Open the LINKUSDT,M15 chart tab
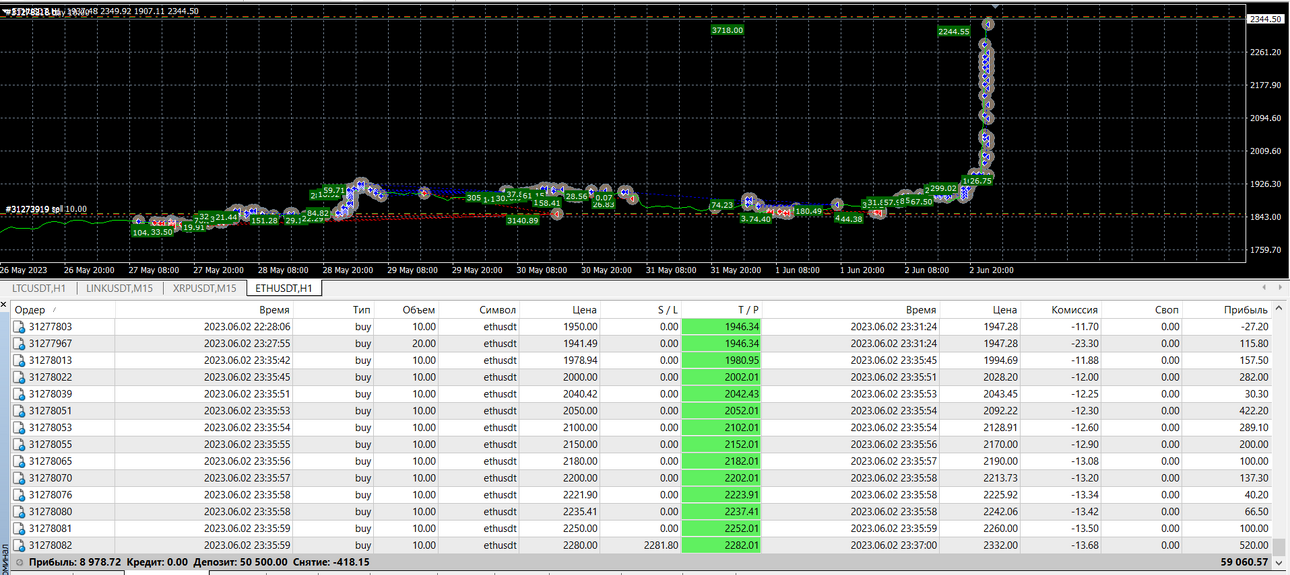1290x575 pixels. [120, 288]
